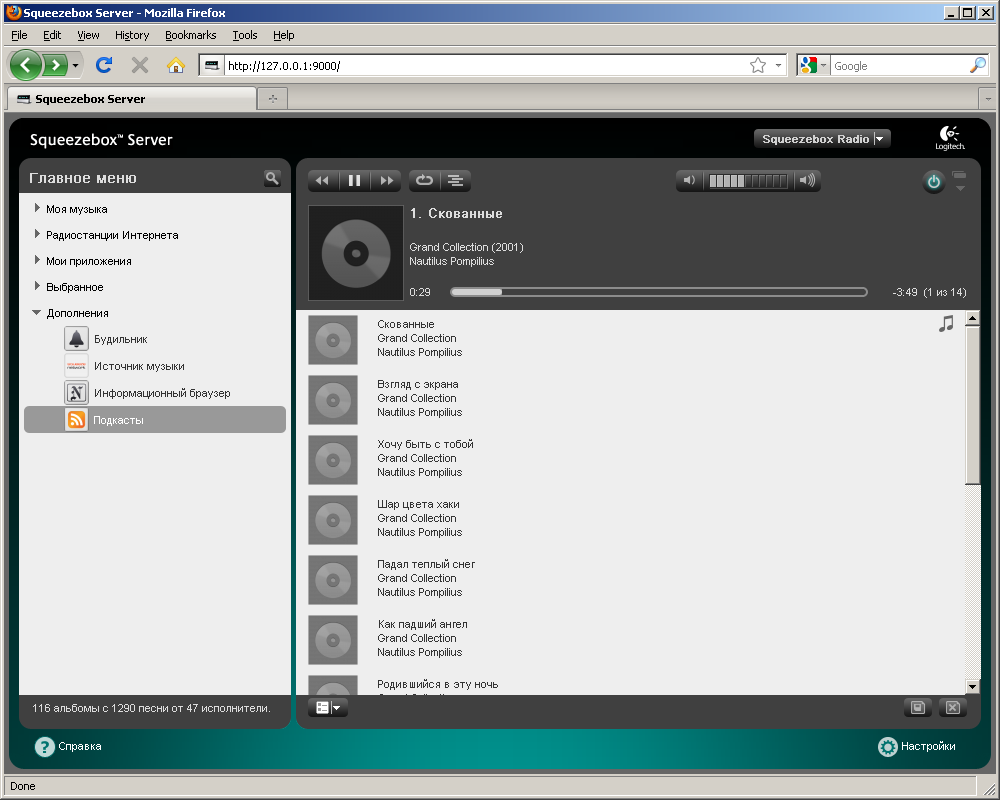The width and height of the screenshot is (1000, 800).
Task: Collapse the now-playing panel arrow
Action: tap(960, 188)
